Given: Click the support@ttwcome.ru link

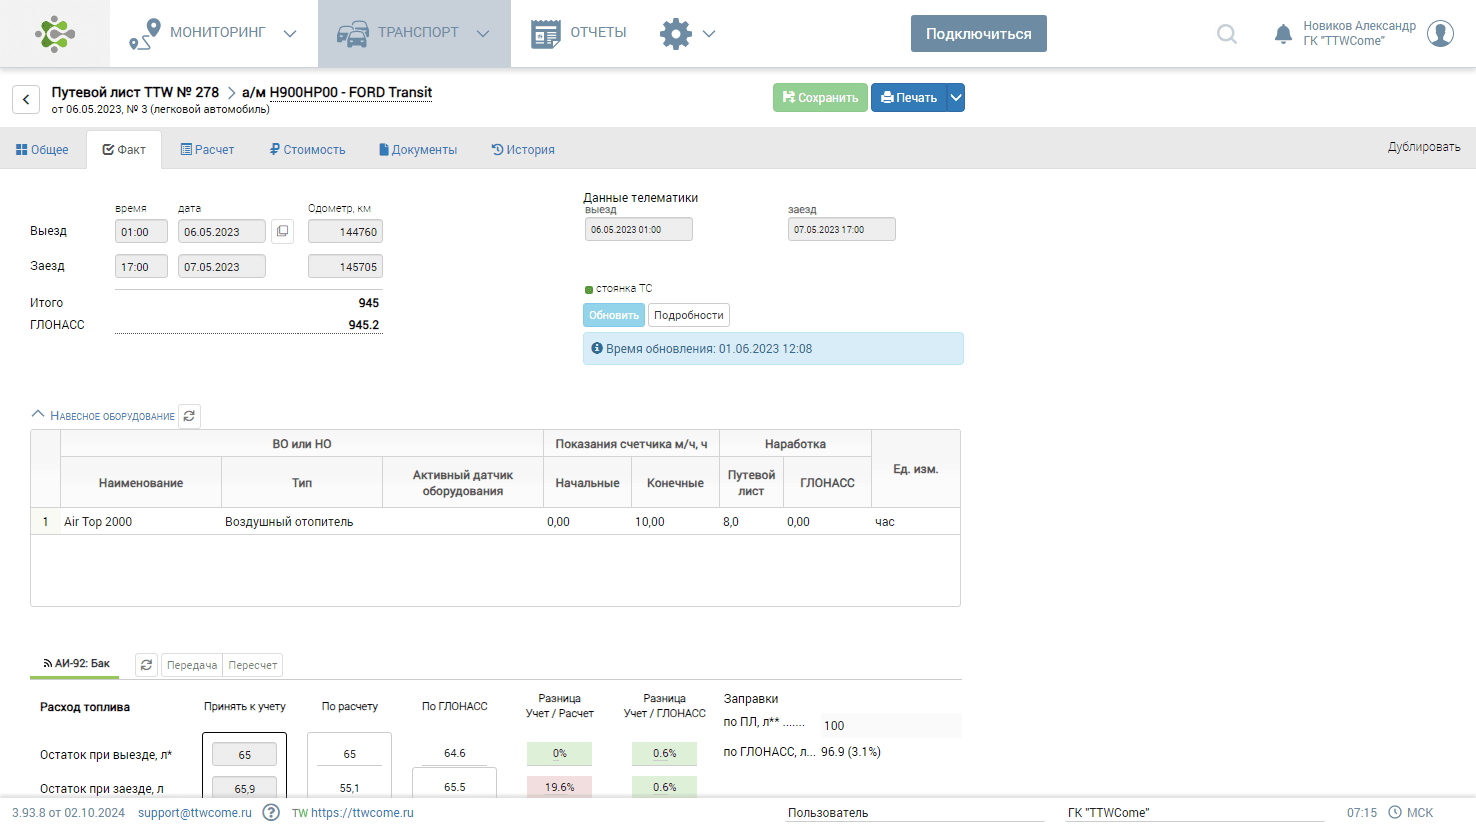Looking at the screenshot, I should coord(195,813).
